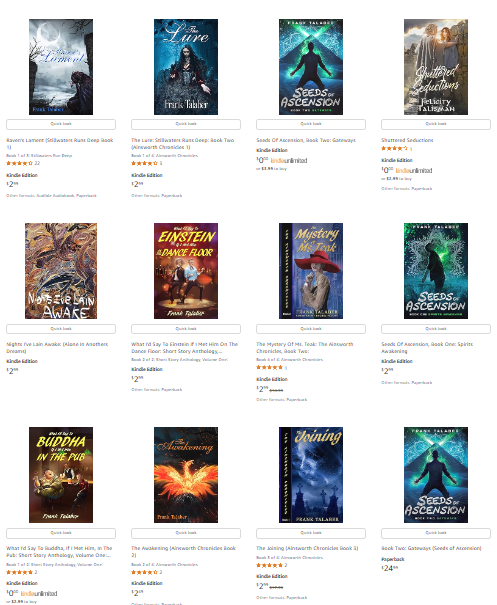The width and height of the screenshot is (497, 605).
Task: Open the Nights I've Lain Awake title link
Action: pyautogui.click(x=57, y=348)
